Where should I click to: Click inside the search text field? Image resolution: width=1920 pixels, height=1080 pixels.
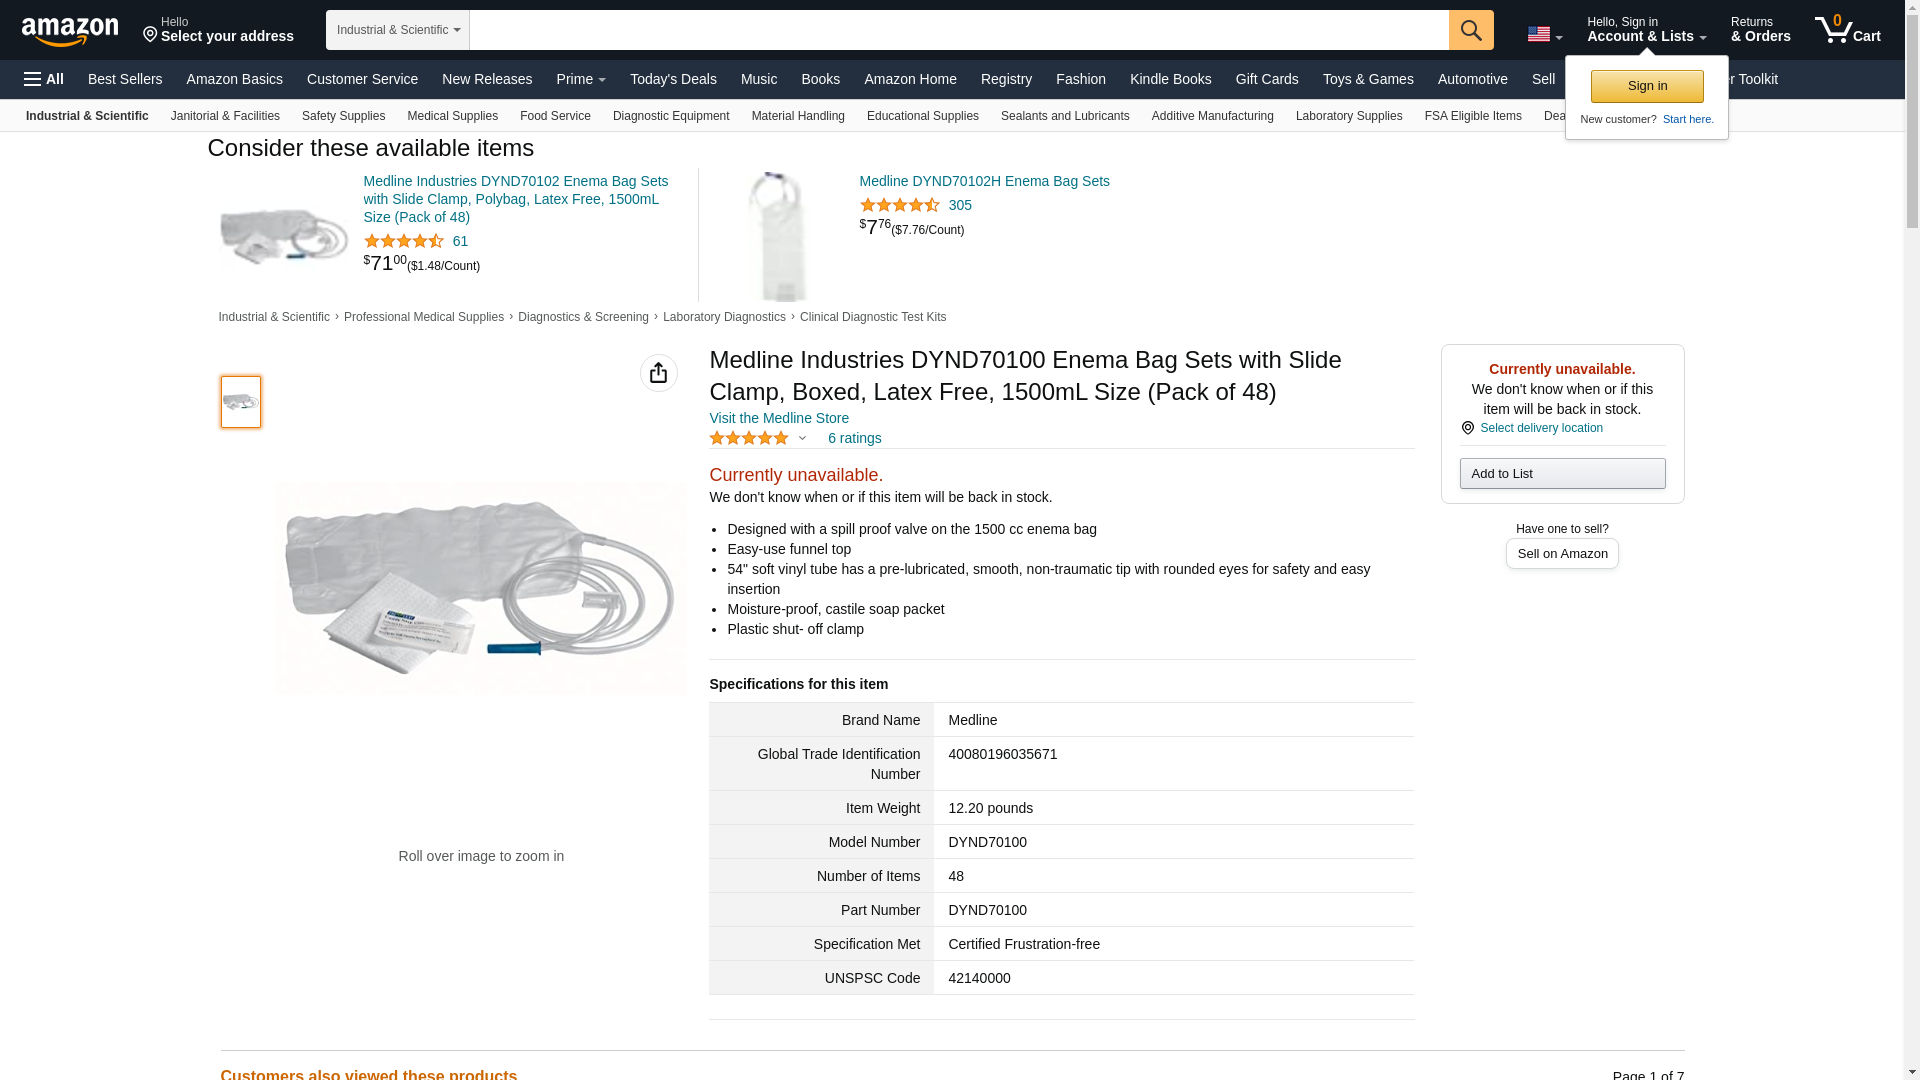(x=958, y=30)
